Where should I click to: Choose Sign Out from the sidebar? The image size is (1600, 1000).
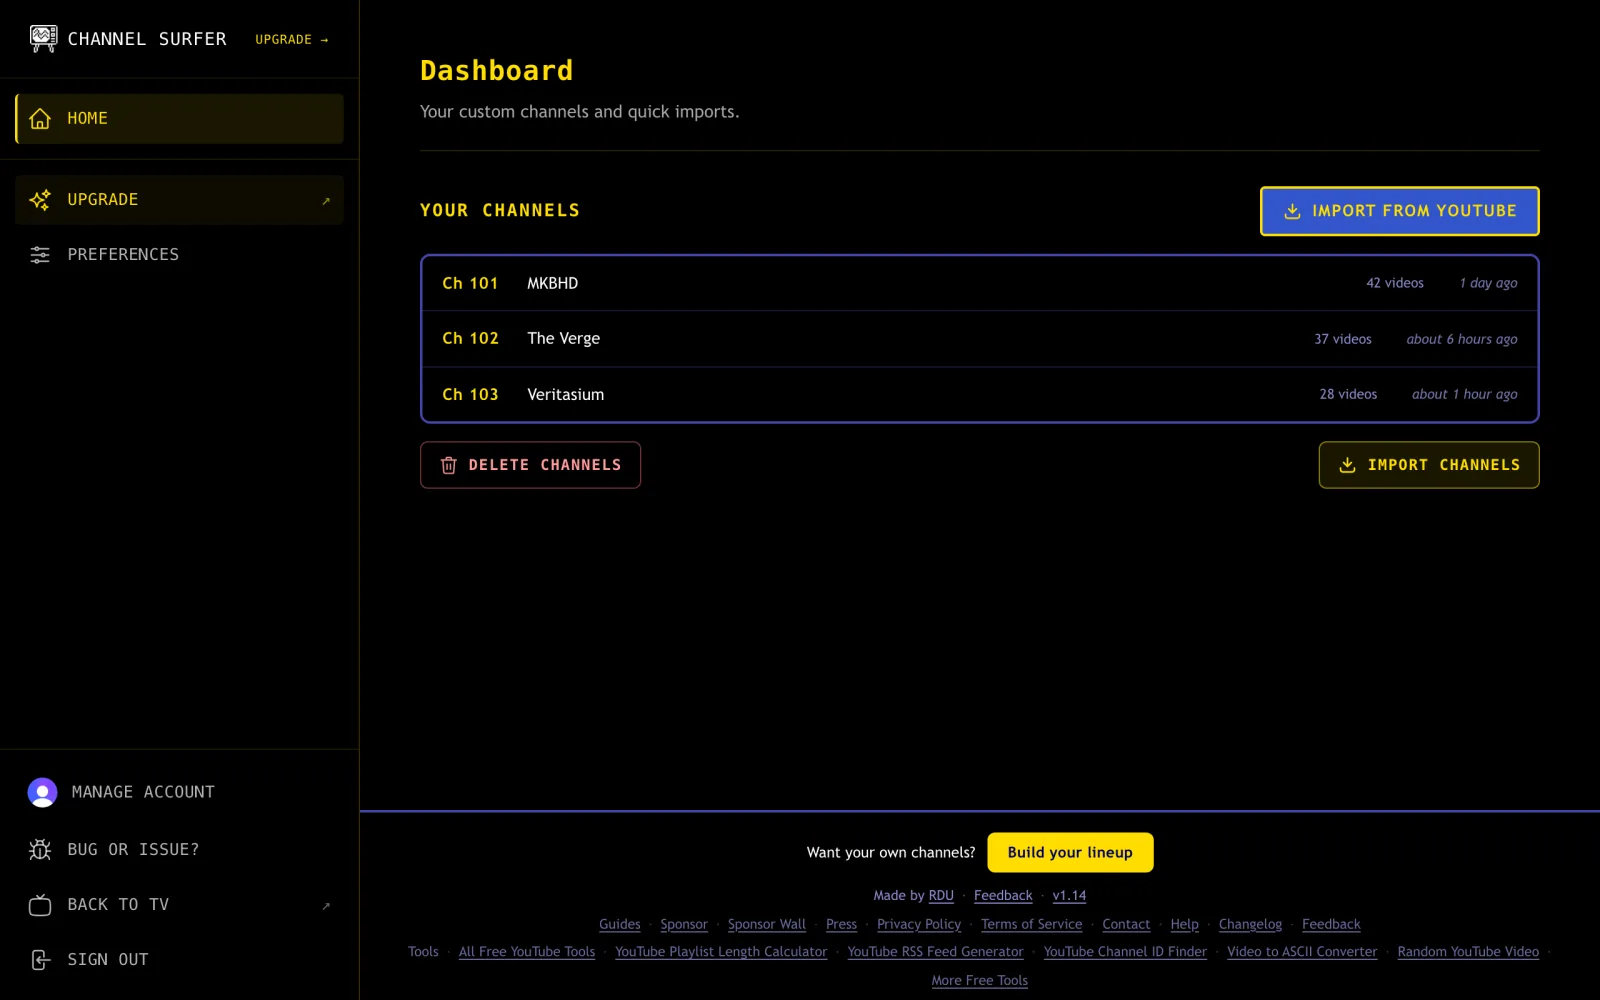click(x=180, y=960)
